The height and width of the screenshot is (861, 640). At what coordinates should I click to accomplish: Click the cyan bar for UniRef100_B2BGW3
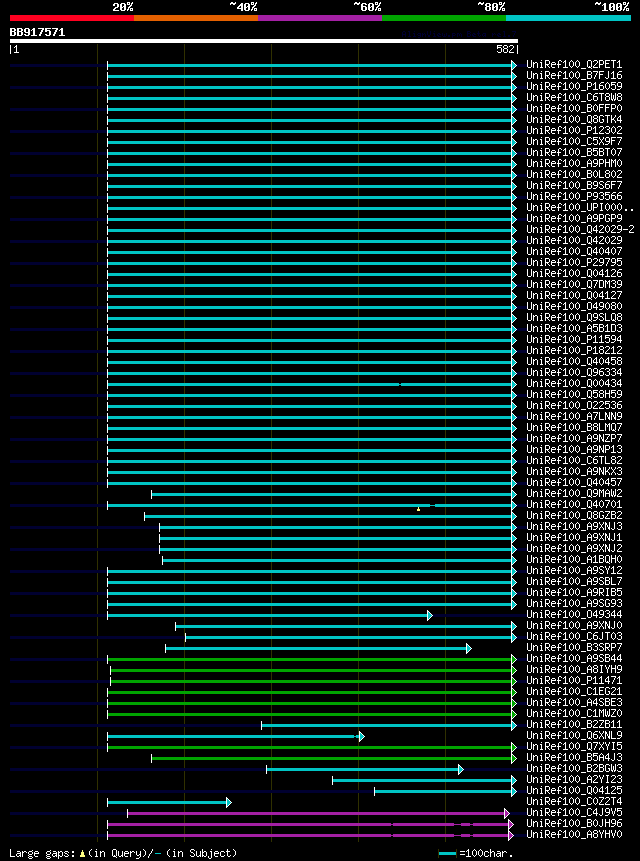pos(365,770)
